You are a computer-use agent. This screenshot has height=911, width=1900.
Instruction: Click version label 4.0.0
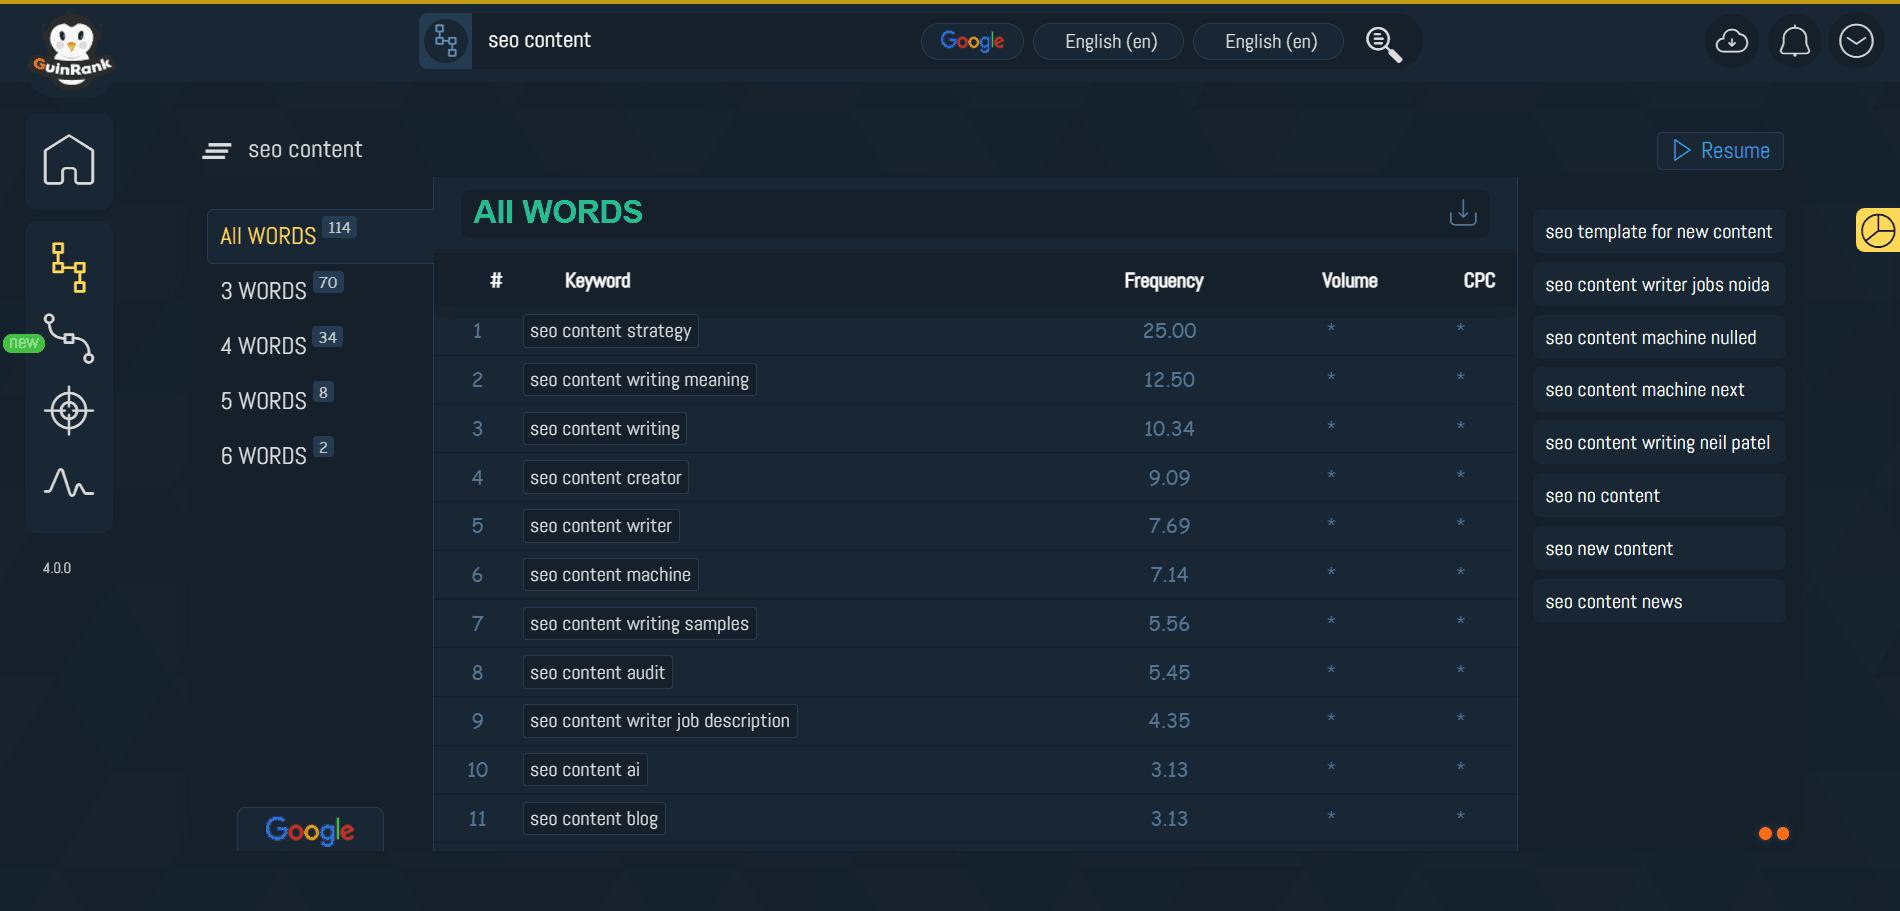[57, 568]
